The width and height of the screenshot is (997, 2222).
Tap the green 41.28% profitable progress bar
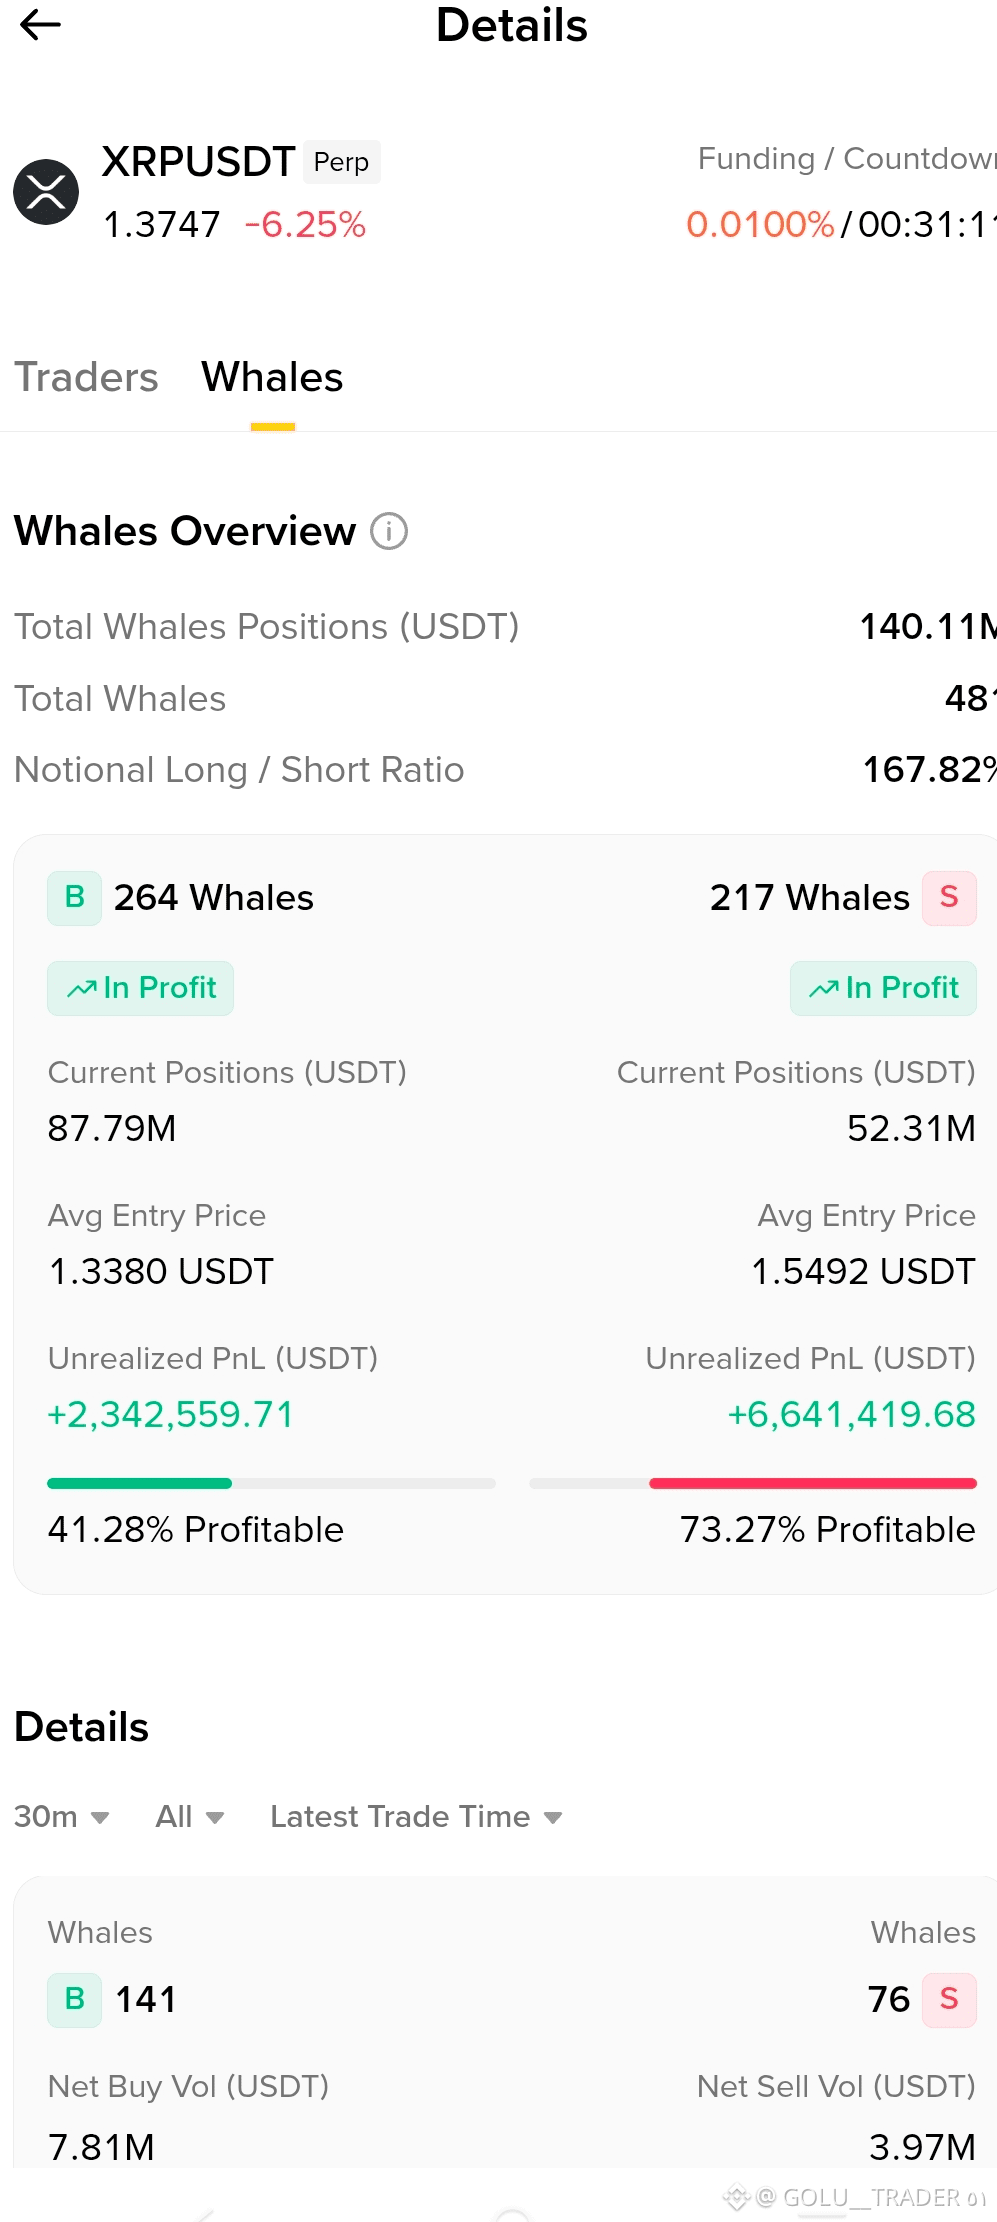139,1483
